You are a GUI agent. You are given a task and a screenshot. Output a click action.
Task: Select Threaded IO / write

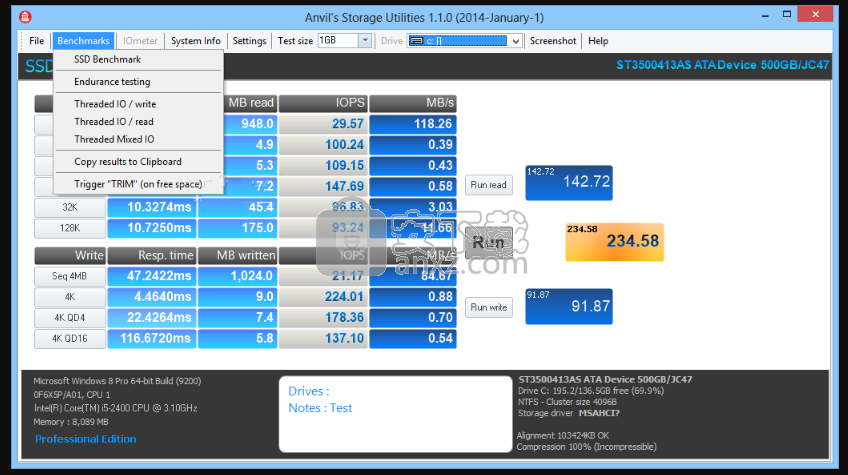pos(115,104)
